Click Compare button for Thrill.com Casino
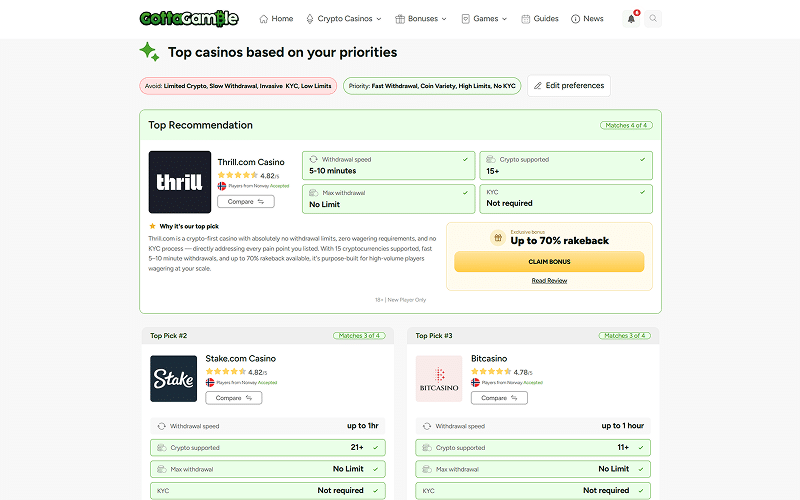This screenshot has height=500, width=800. [246, 202]
